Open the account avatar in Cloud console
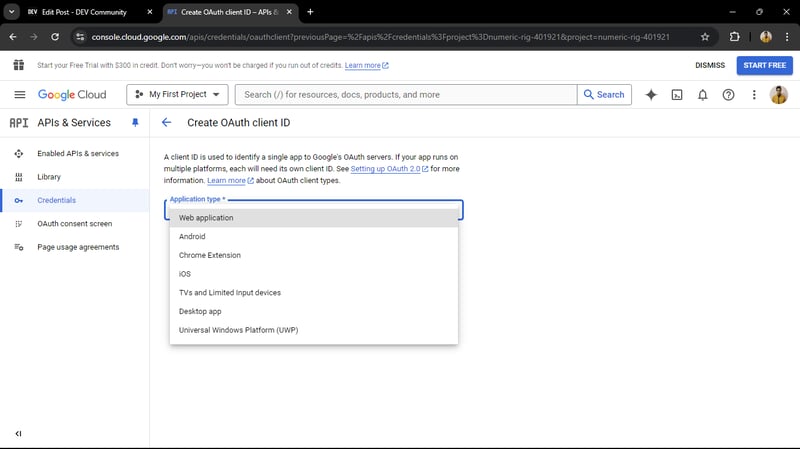Image resolution: width=800 pixels, height=449 pixels. click(x=779, y=94)
